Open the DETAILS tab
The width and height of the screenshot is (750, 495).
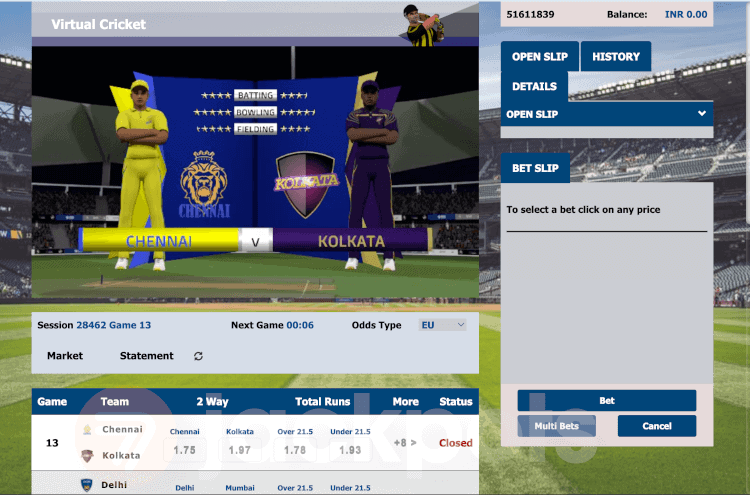point(534,87)
